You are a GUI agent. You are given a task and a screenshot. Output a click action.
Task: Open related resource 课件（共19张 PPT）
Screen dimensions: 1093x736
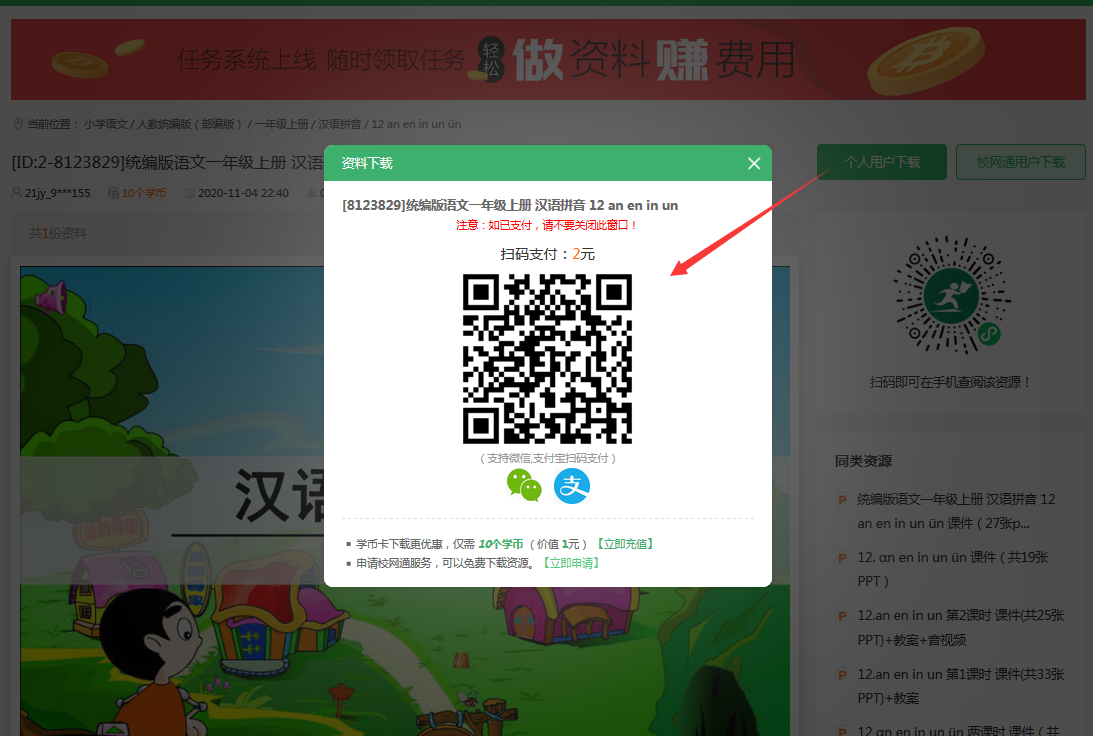(953, 569)
